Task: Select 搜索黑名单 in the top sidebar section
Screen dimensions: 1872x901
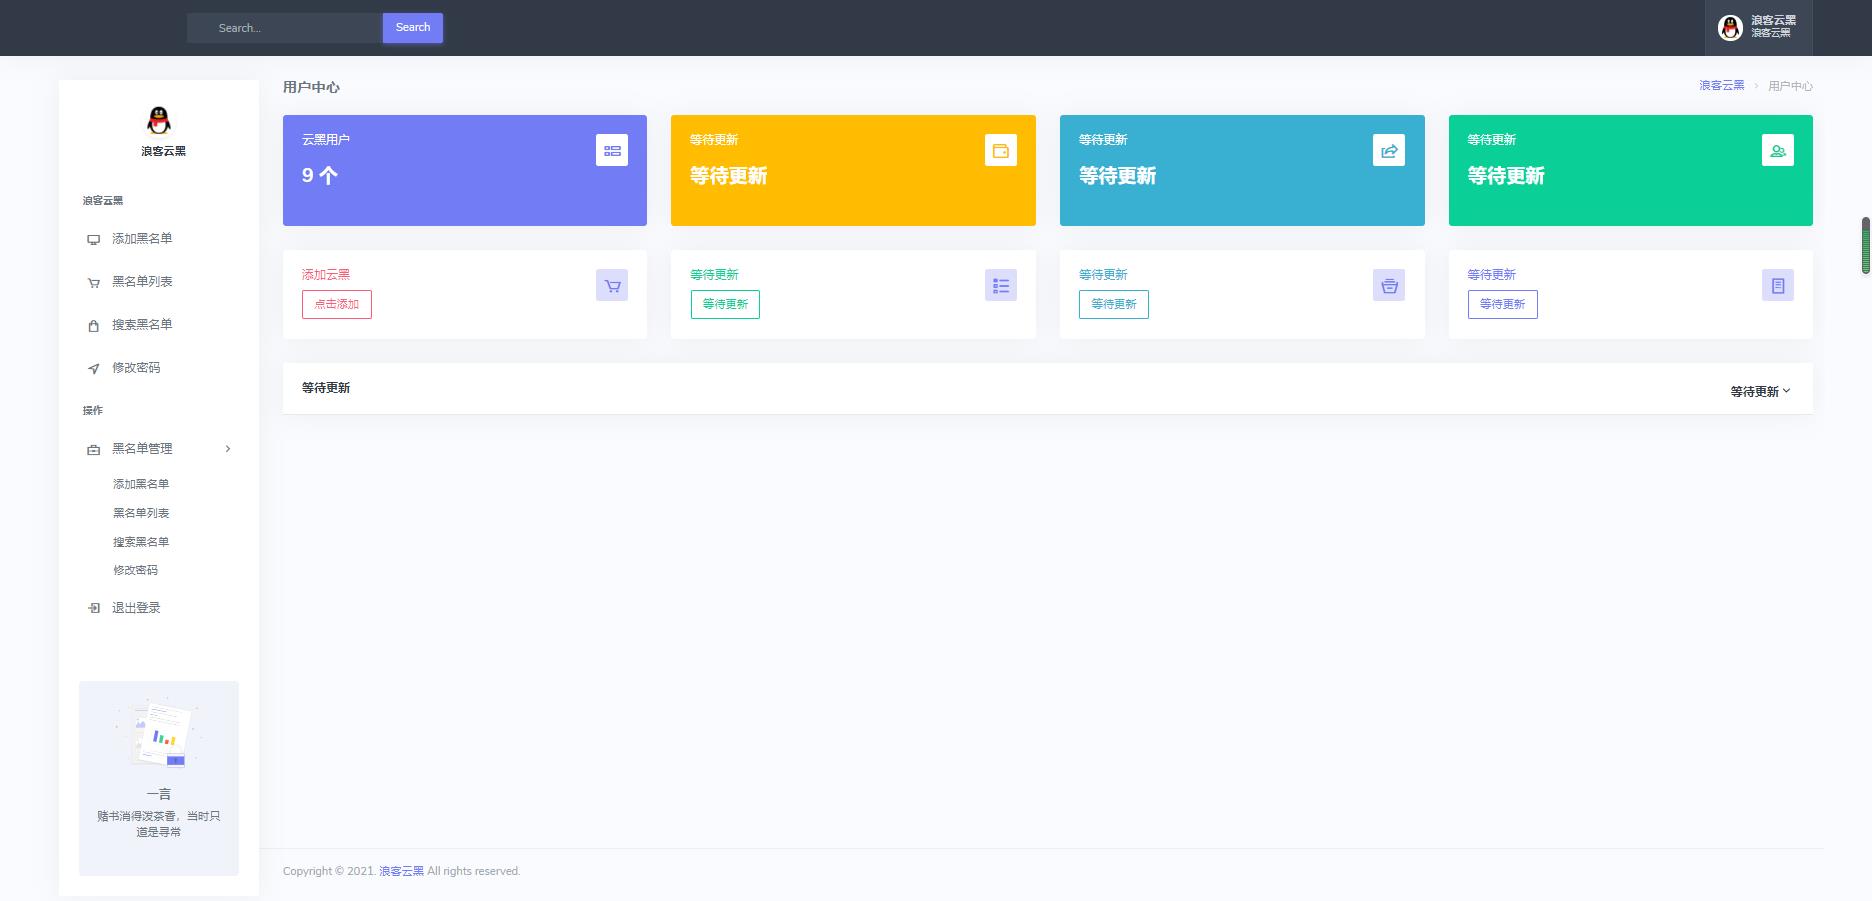Action: pyautogui.click(x=142, y=325)
